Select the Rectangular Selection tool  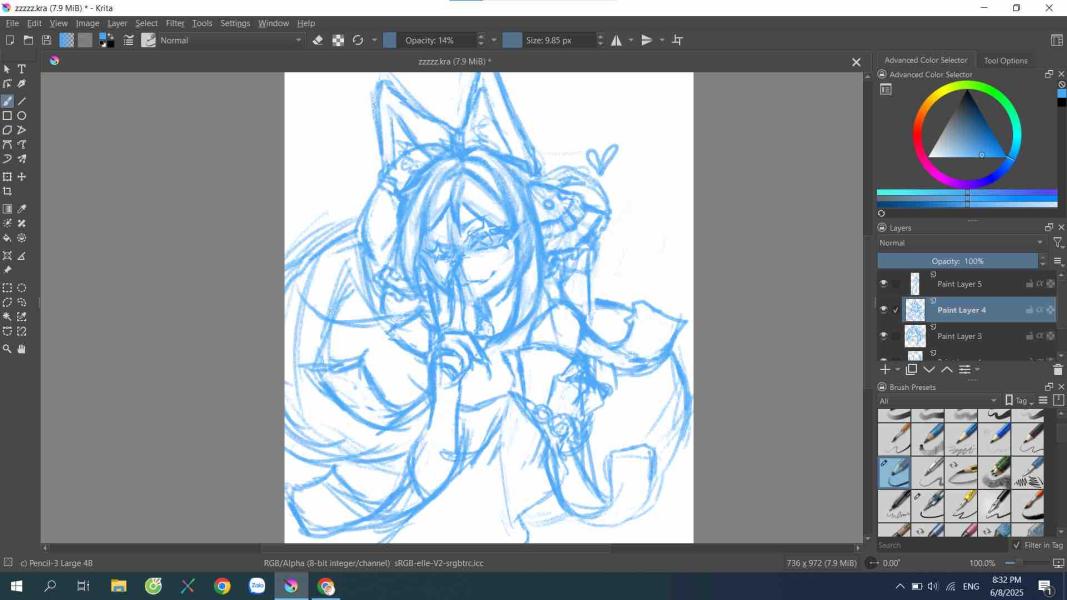(7, 288)
